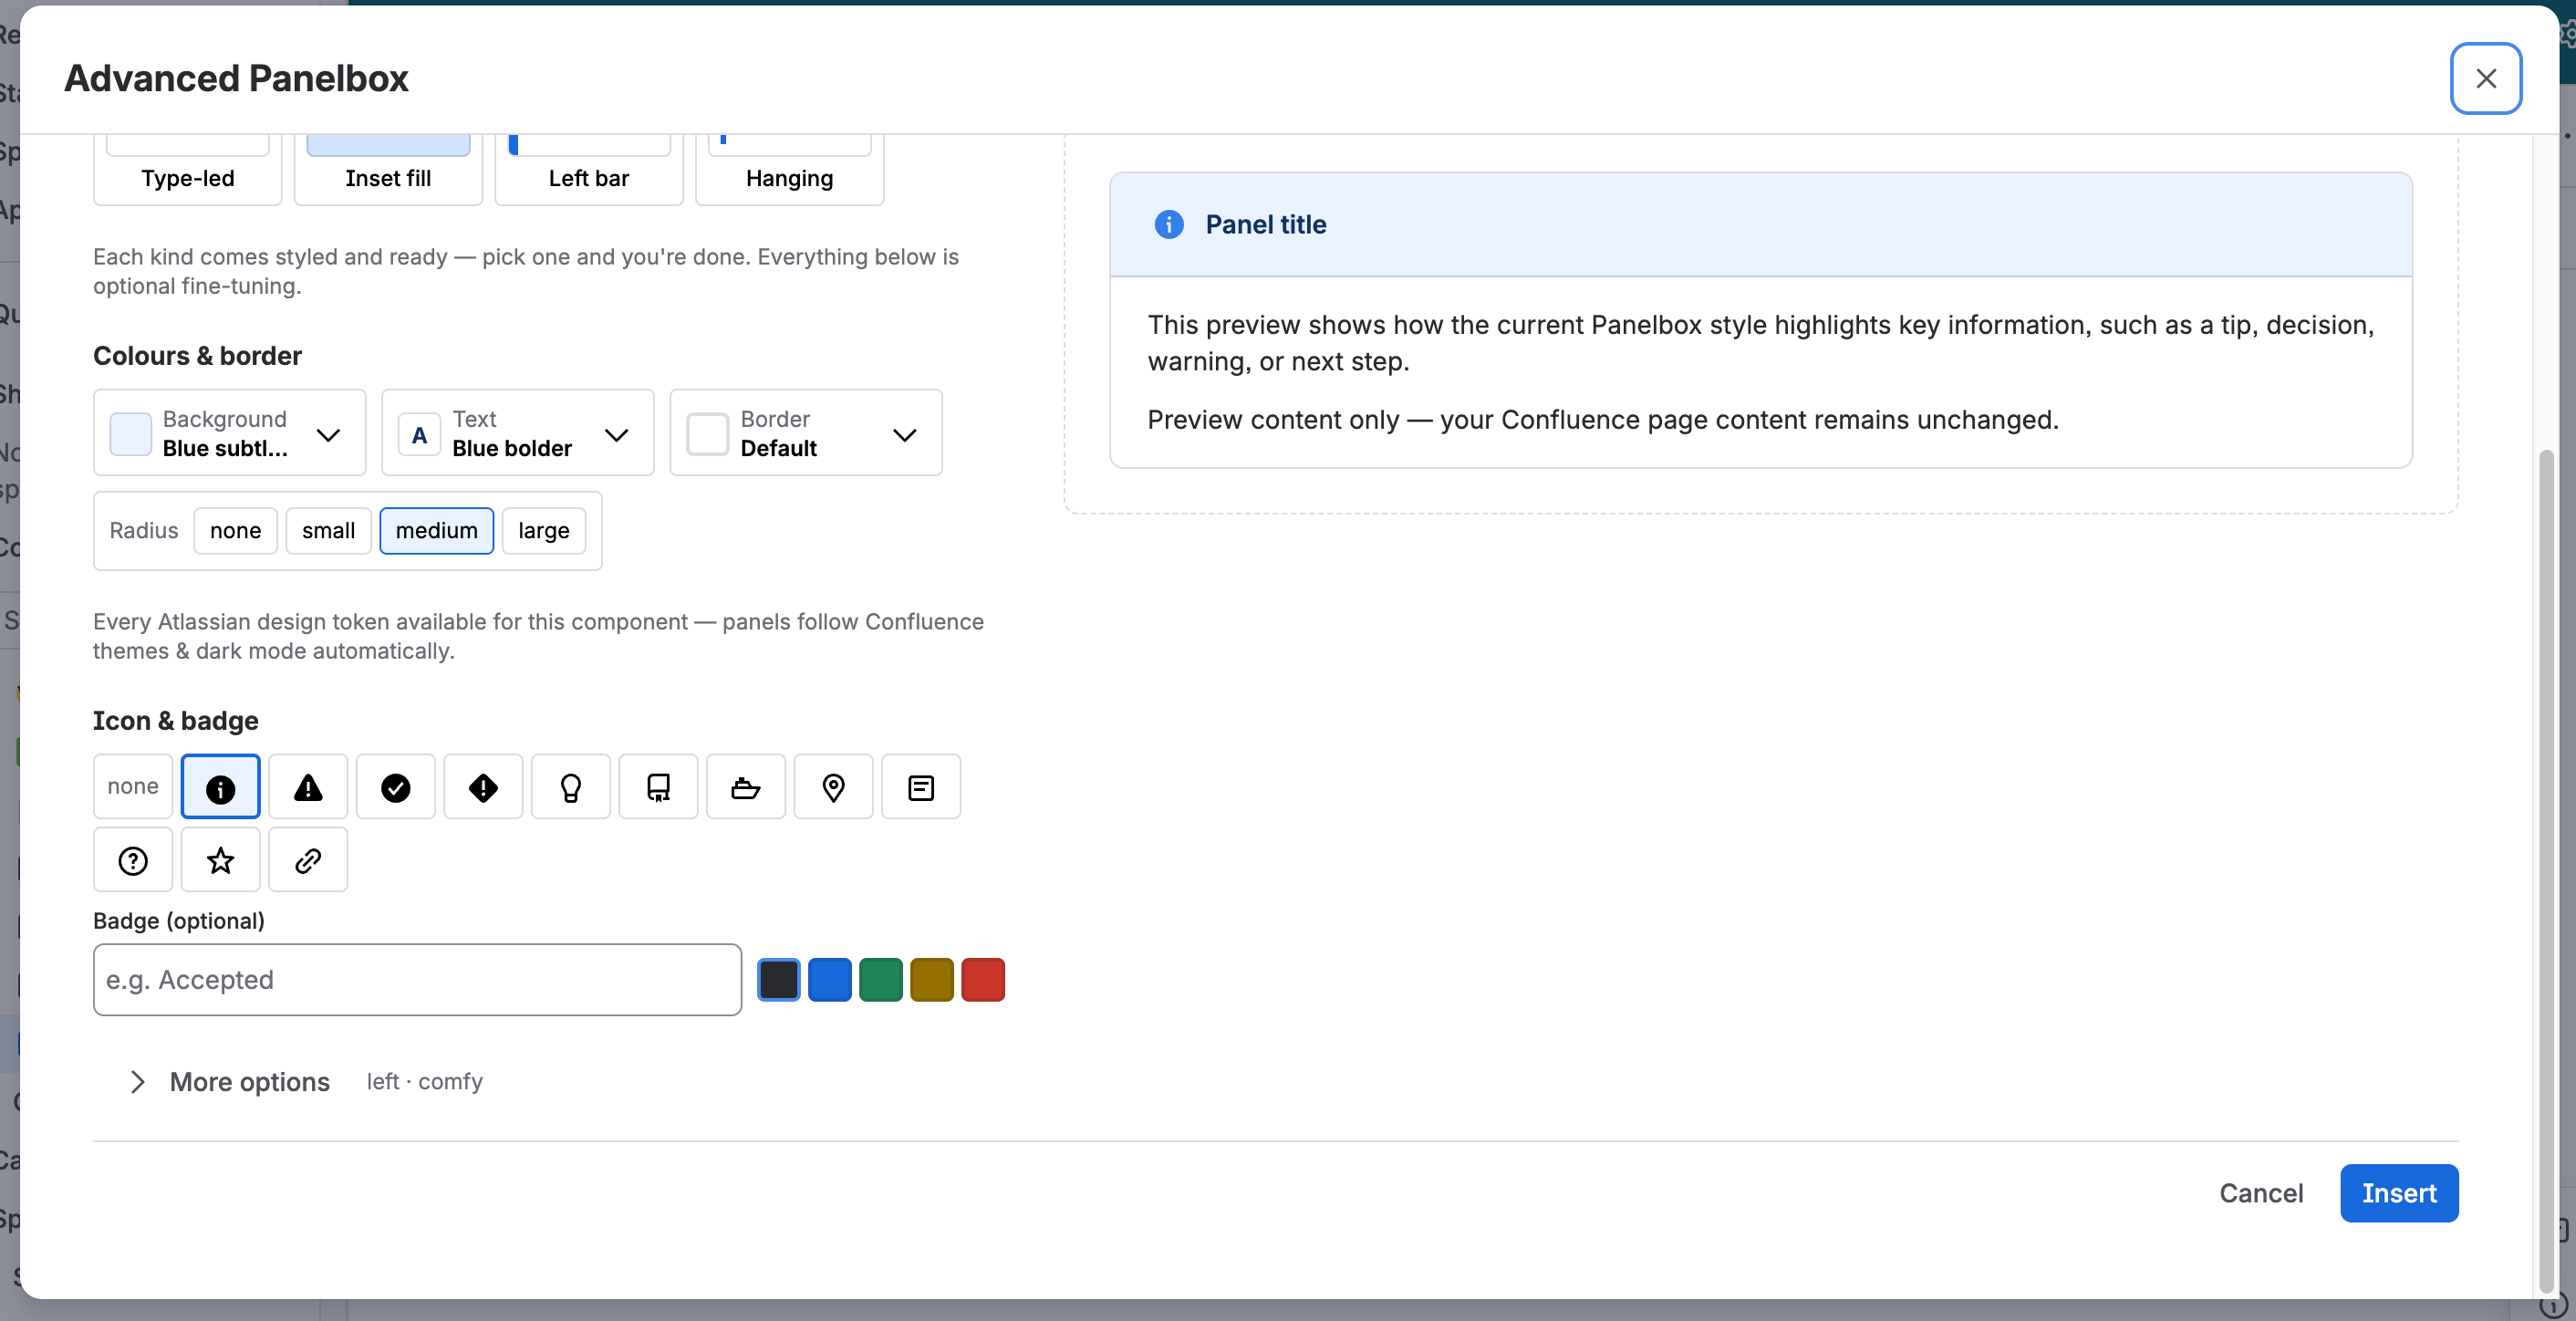The height and width of the screenshot is (1321, 2576).
Task: Close the Advanced Panelbox dialog
Action: 2485,78
